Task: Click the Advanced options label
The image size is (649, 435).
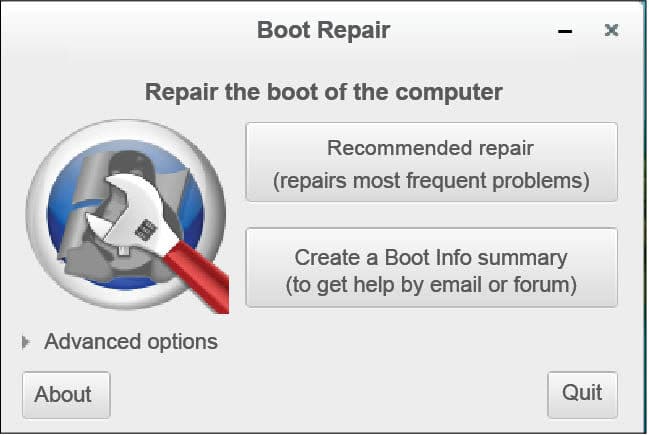Action: click(131, 342)
